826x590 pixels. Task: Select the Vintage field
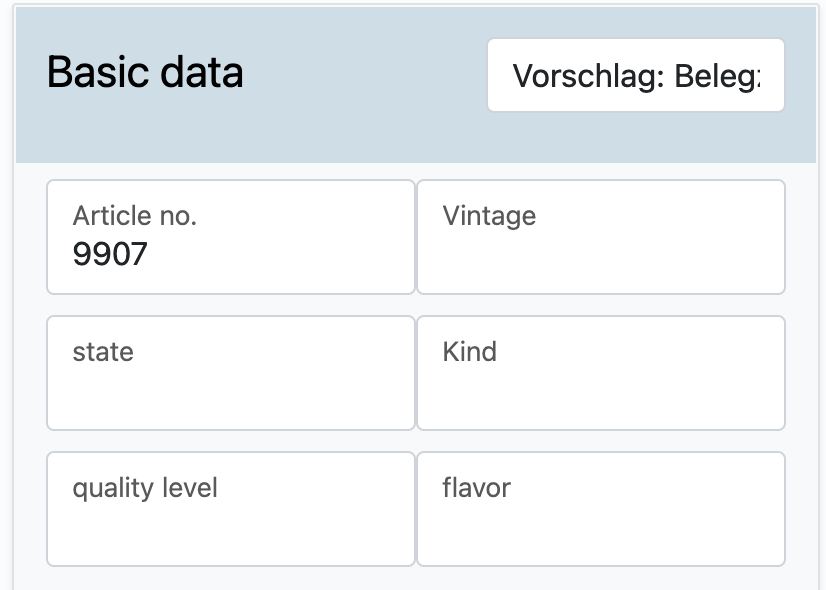(x=600, y=237)
